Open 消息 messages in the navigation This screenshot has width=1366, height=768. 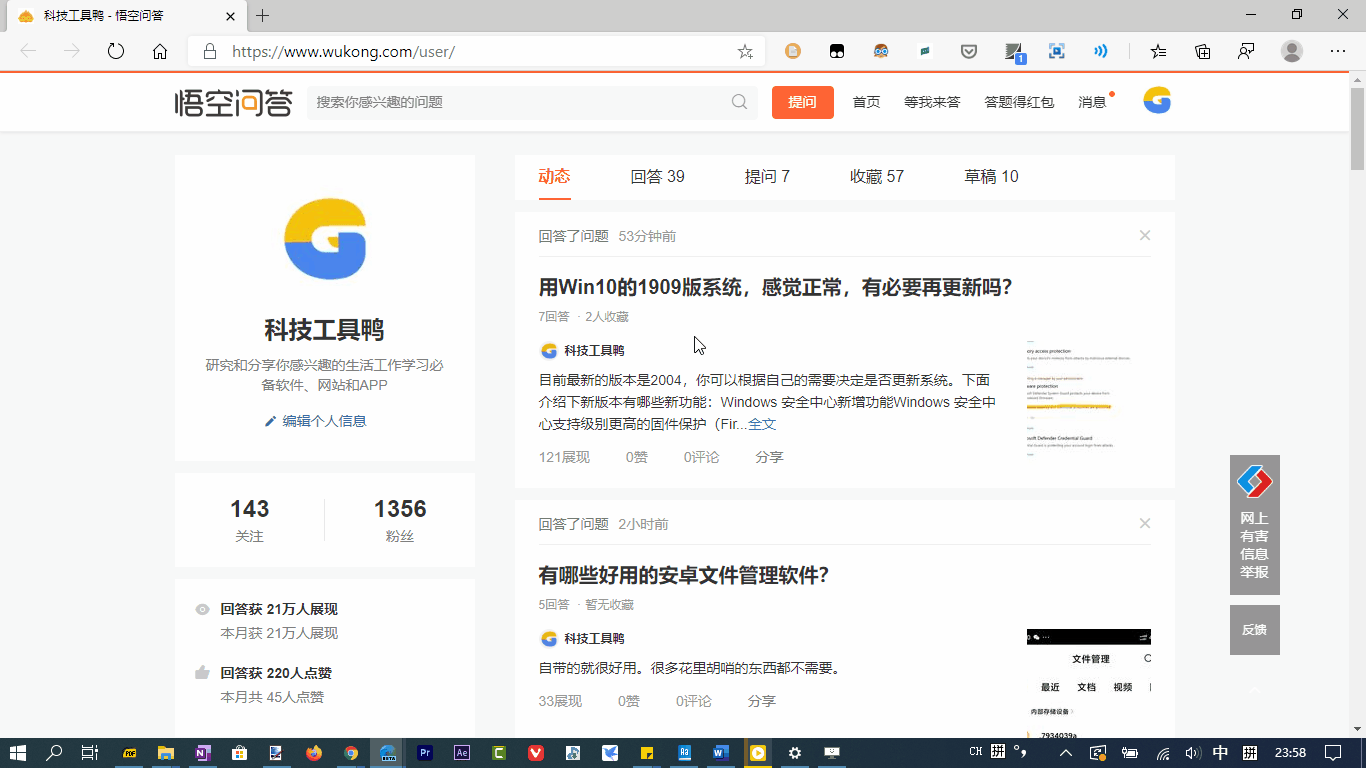[x=1093, y=102]
